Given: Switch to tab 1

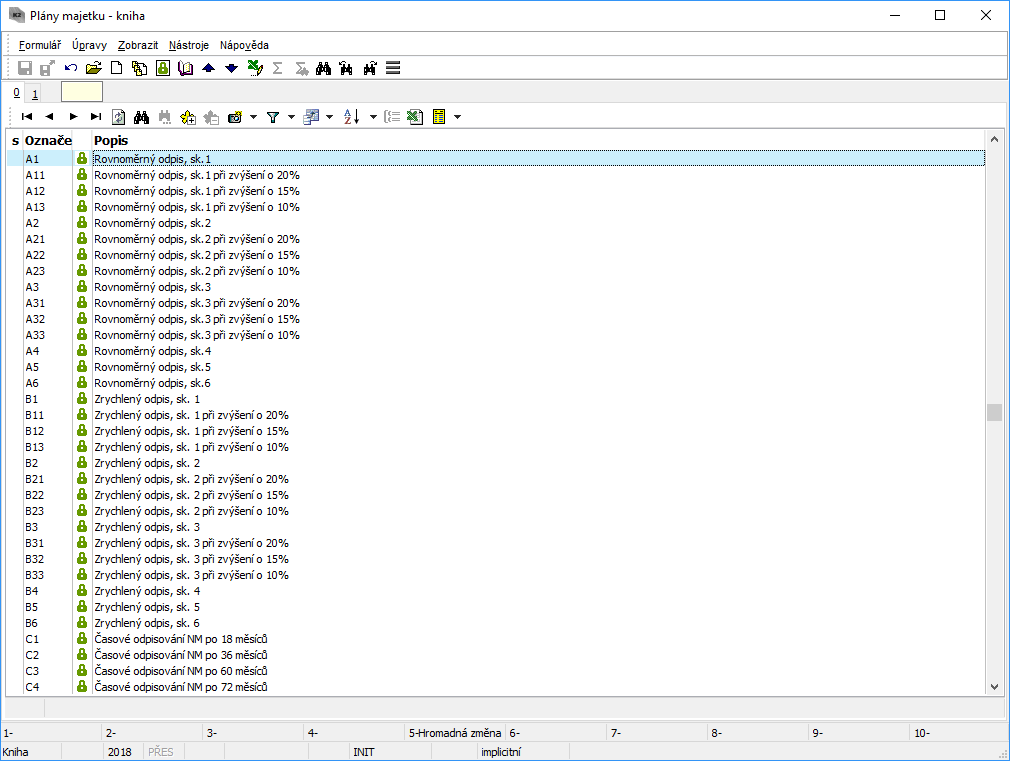Looking at the screenshot, I should (35, 94).
